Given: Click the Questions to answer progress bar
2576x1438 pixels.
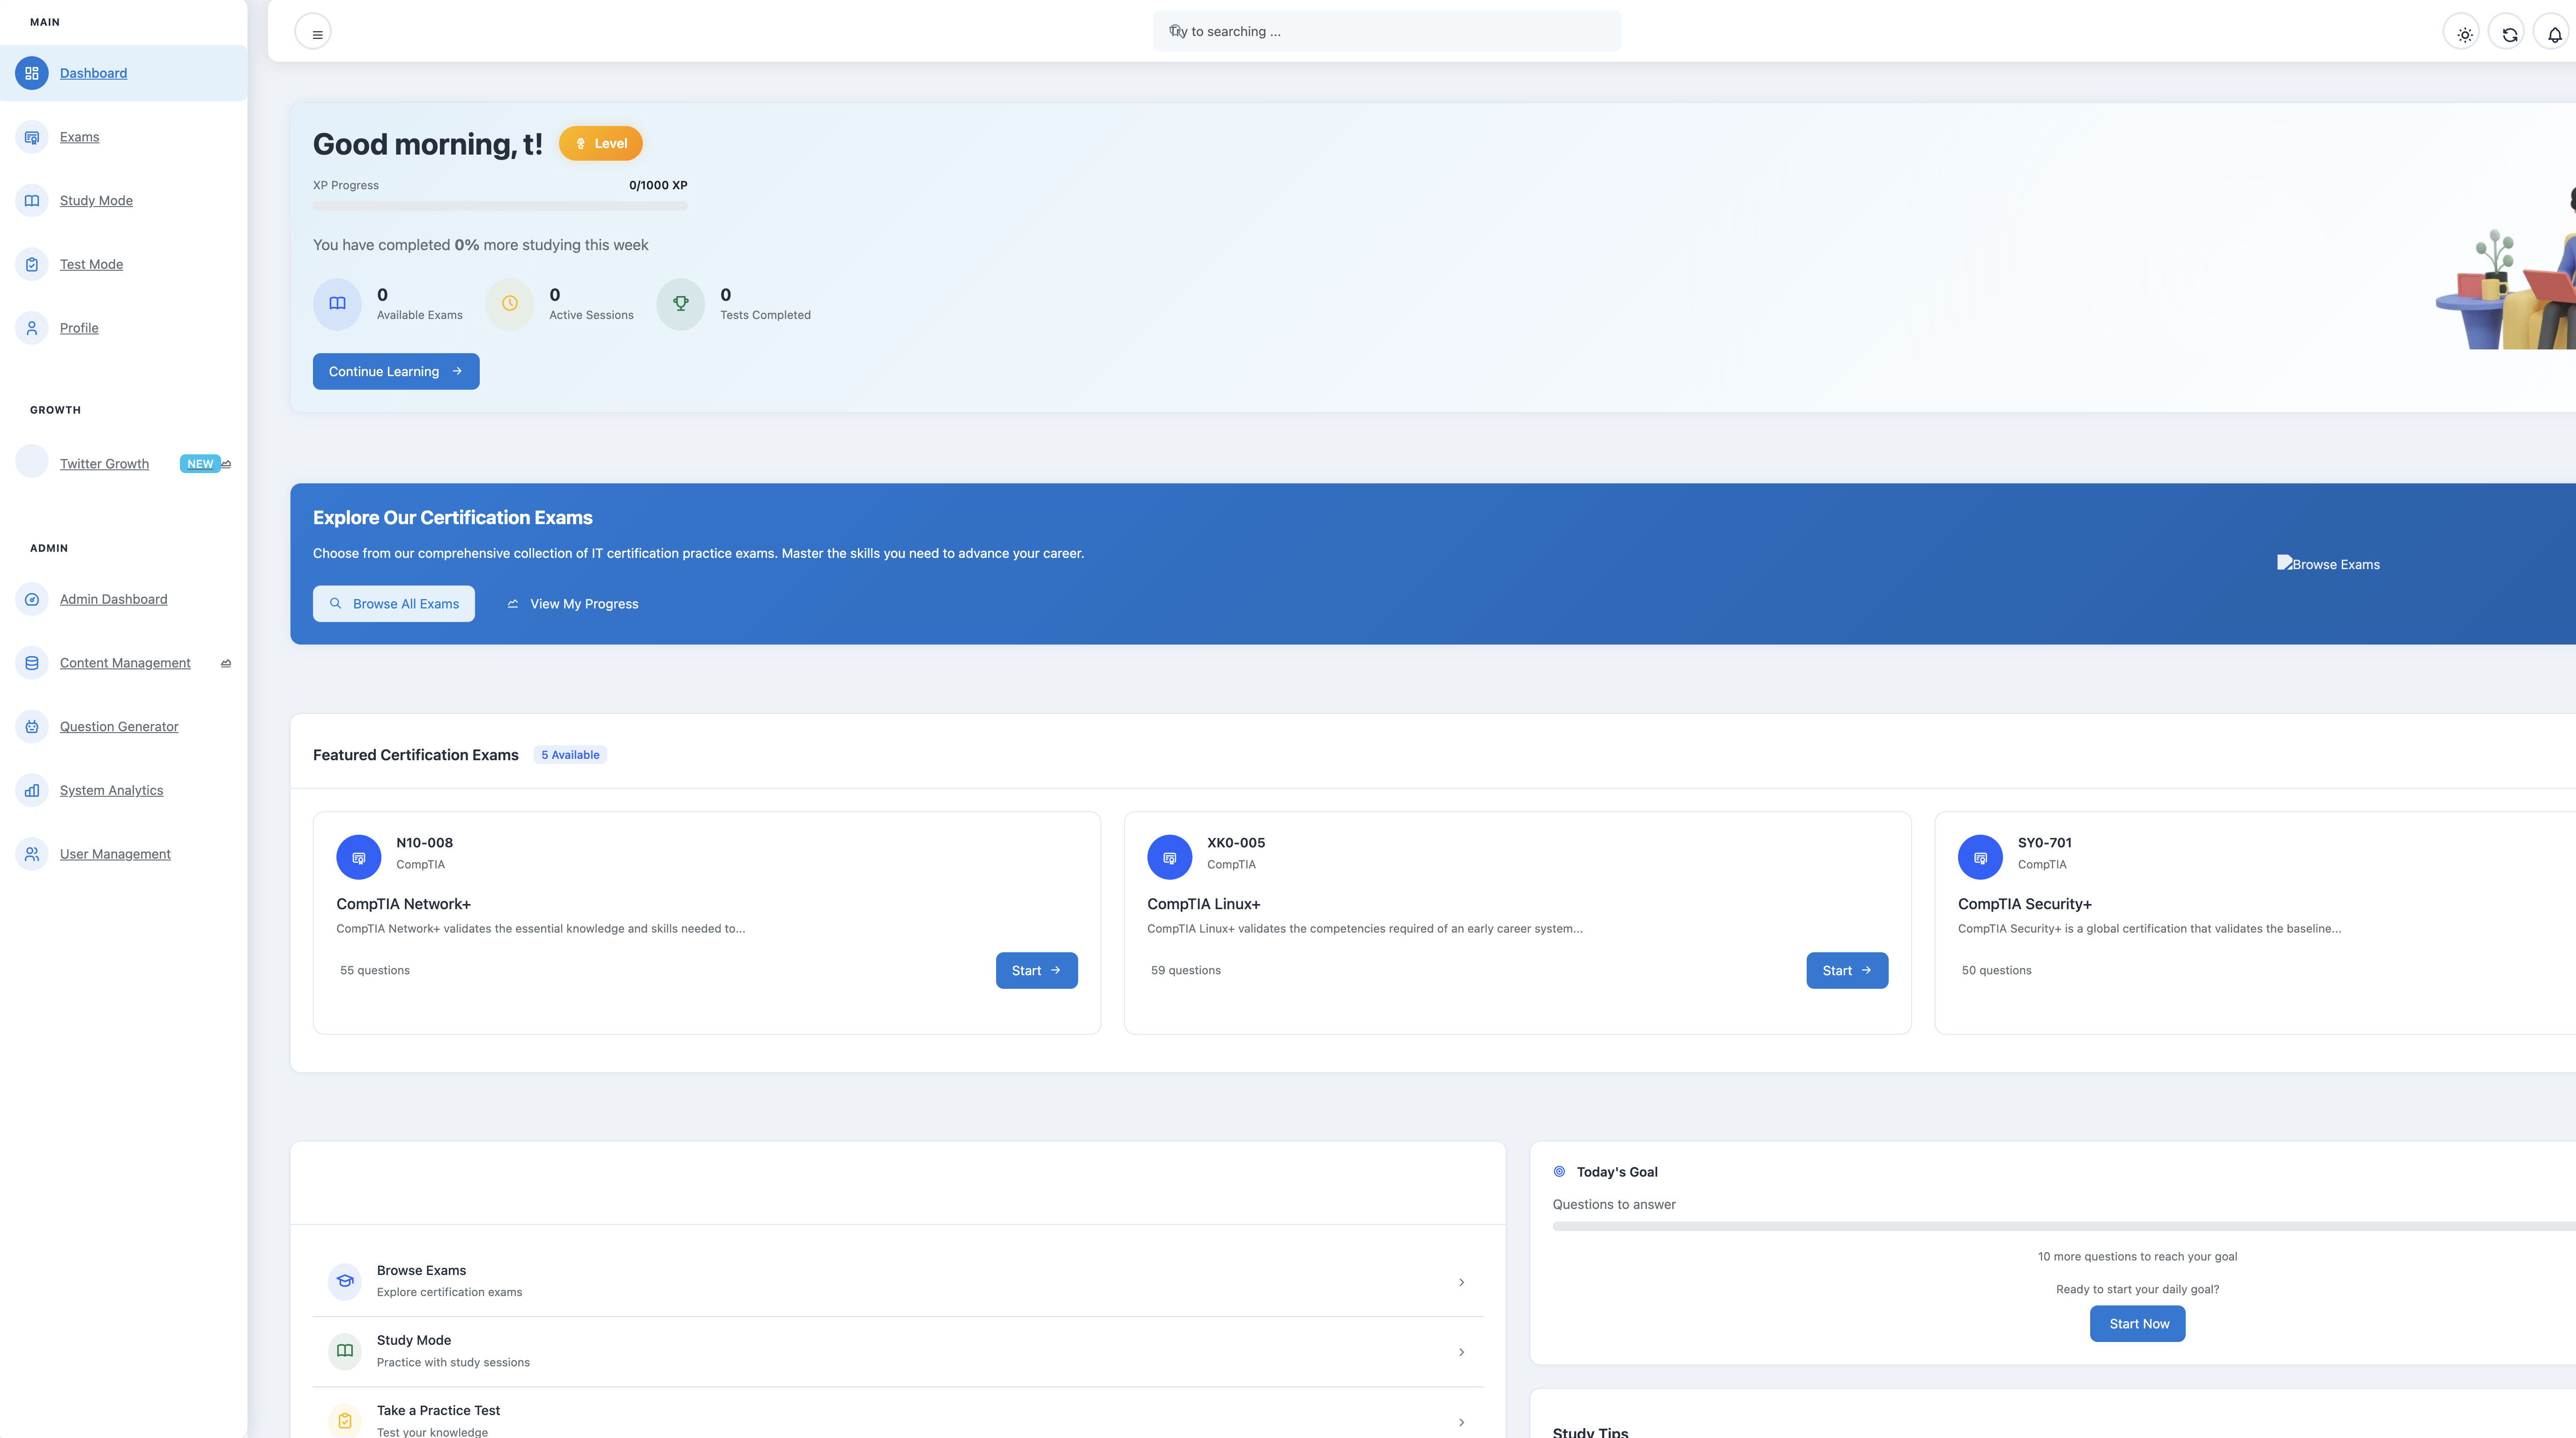Looking at the screenshot, I should click(2064, 1226).
